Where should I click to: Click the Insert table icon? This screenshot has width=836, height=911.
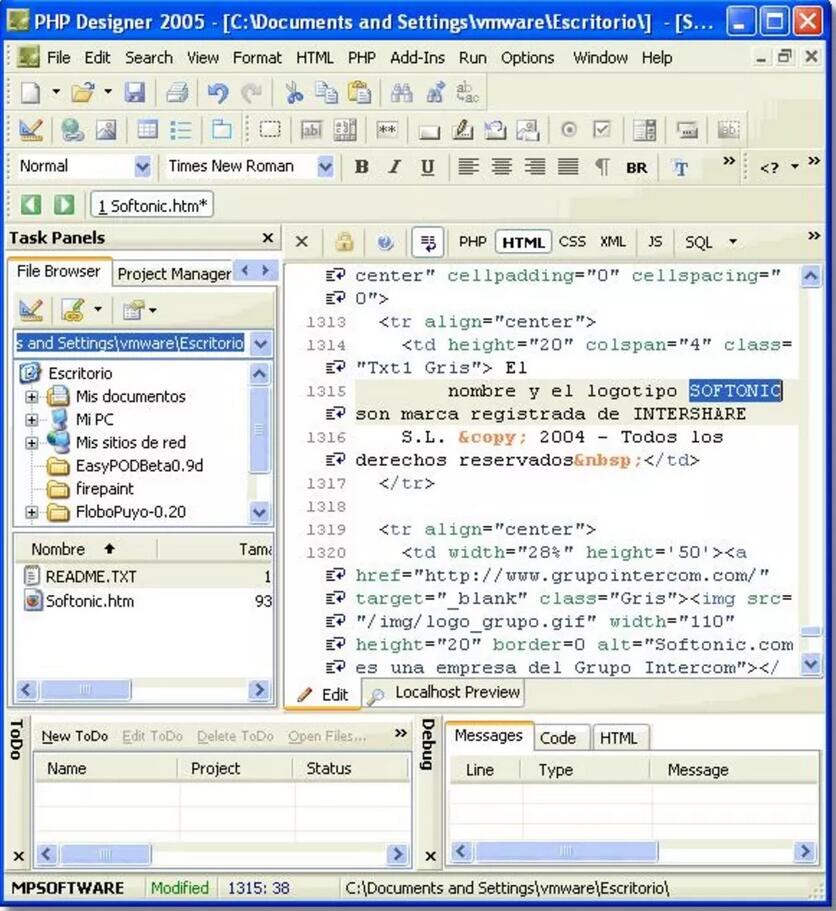[147, 129]
